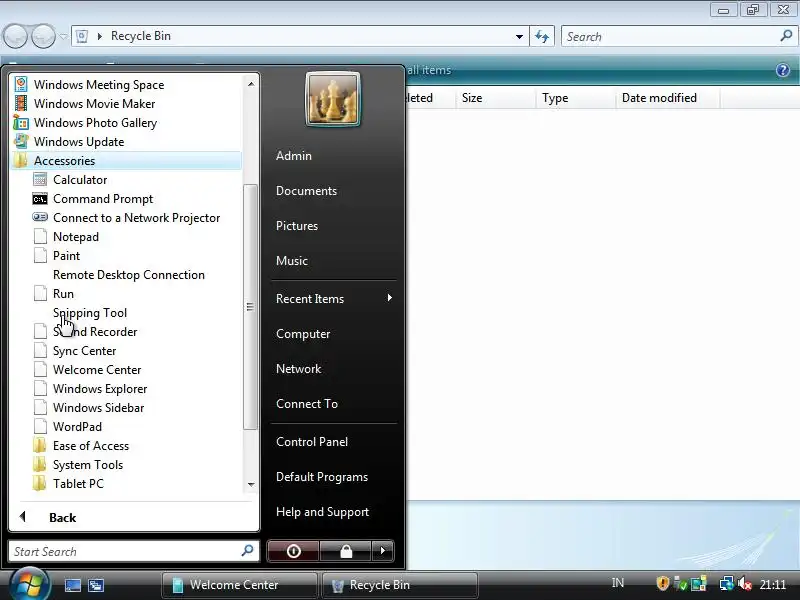Sort by Type column header
Screen dimensions: 800x600
[x=575, y=97]
